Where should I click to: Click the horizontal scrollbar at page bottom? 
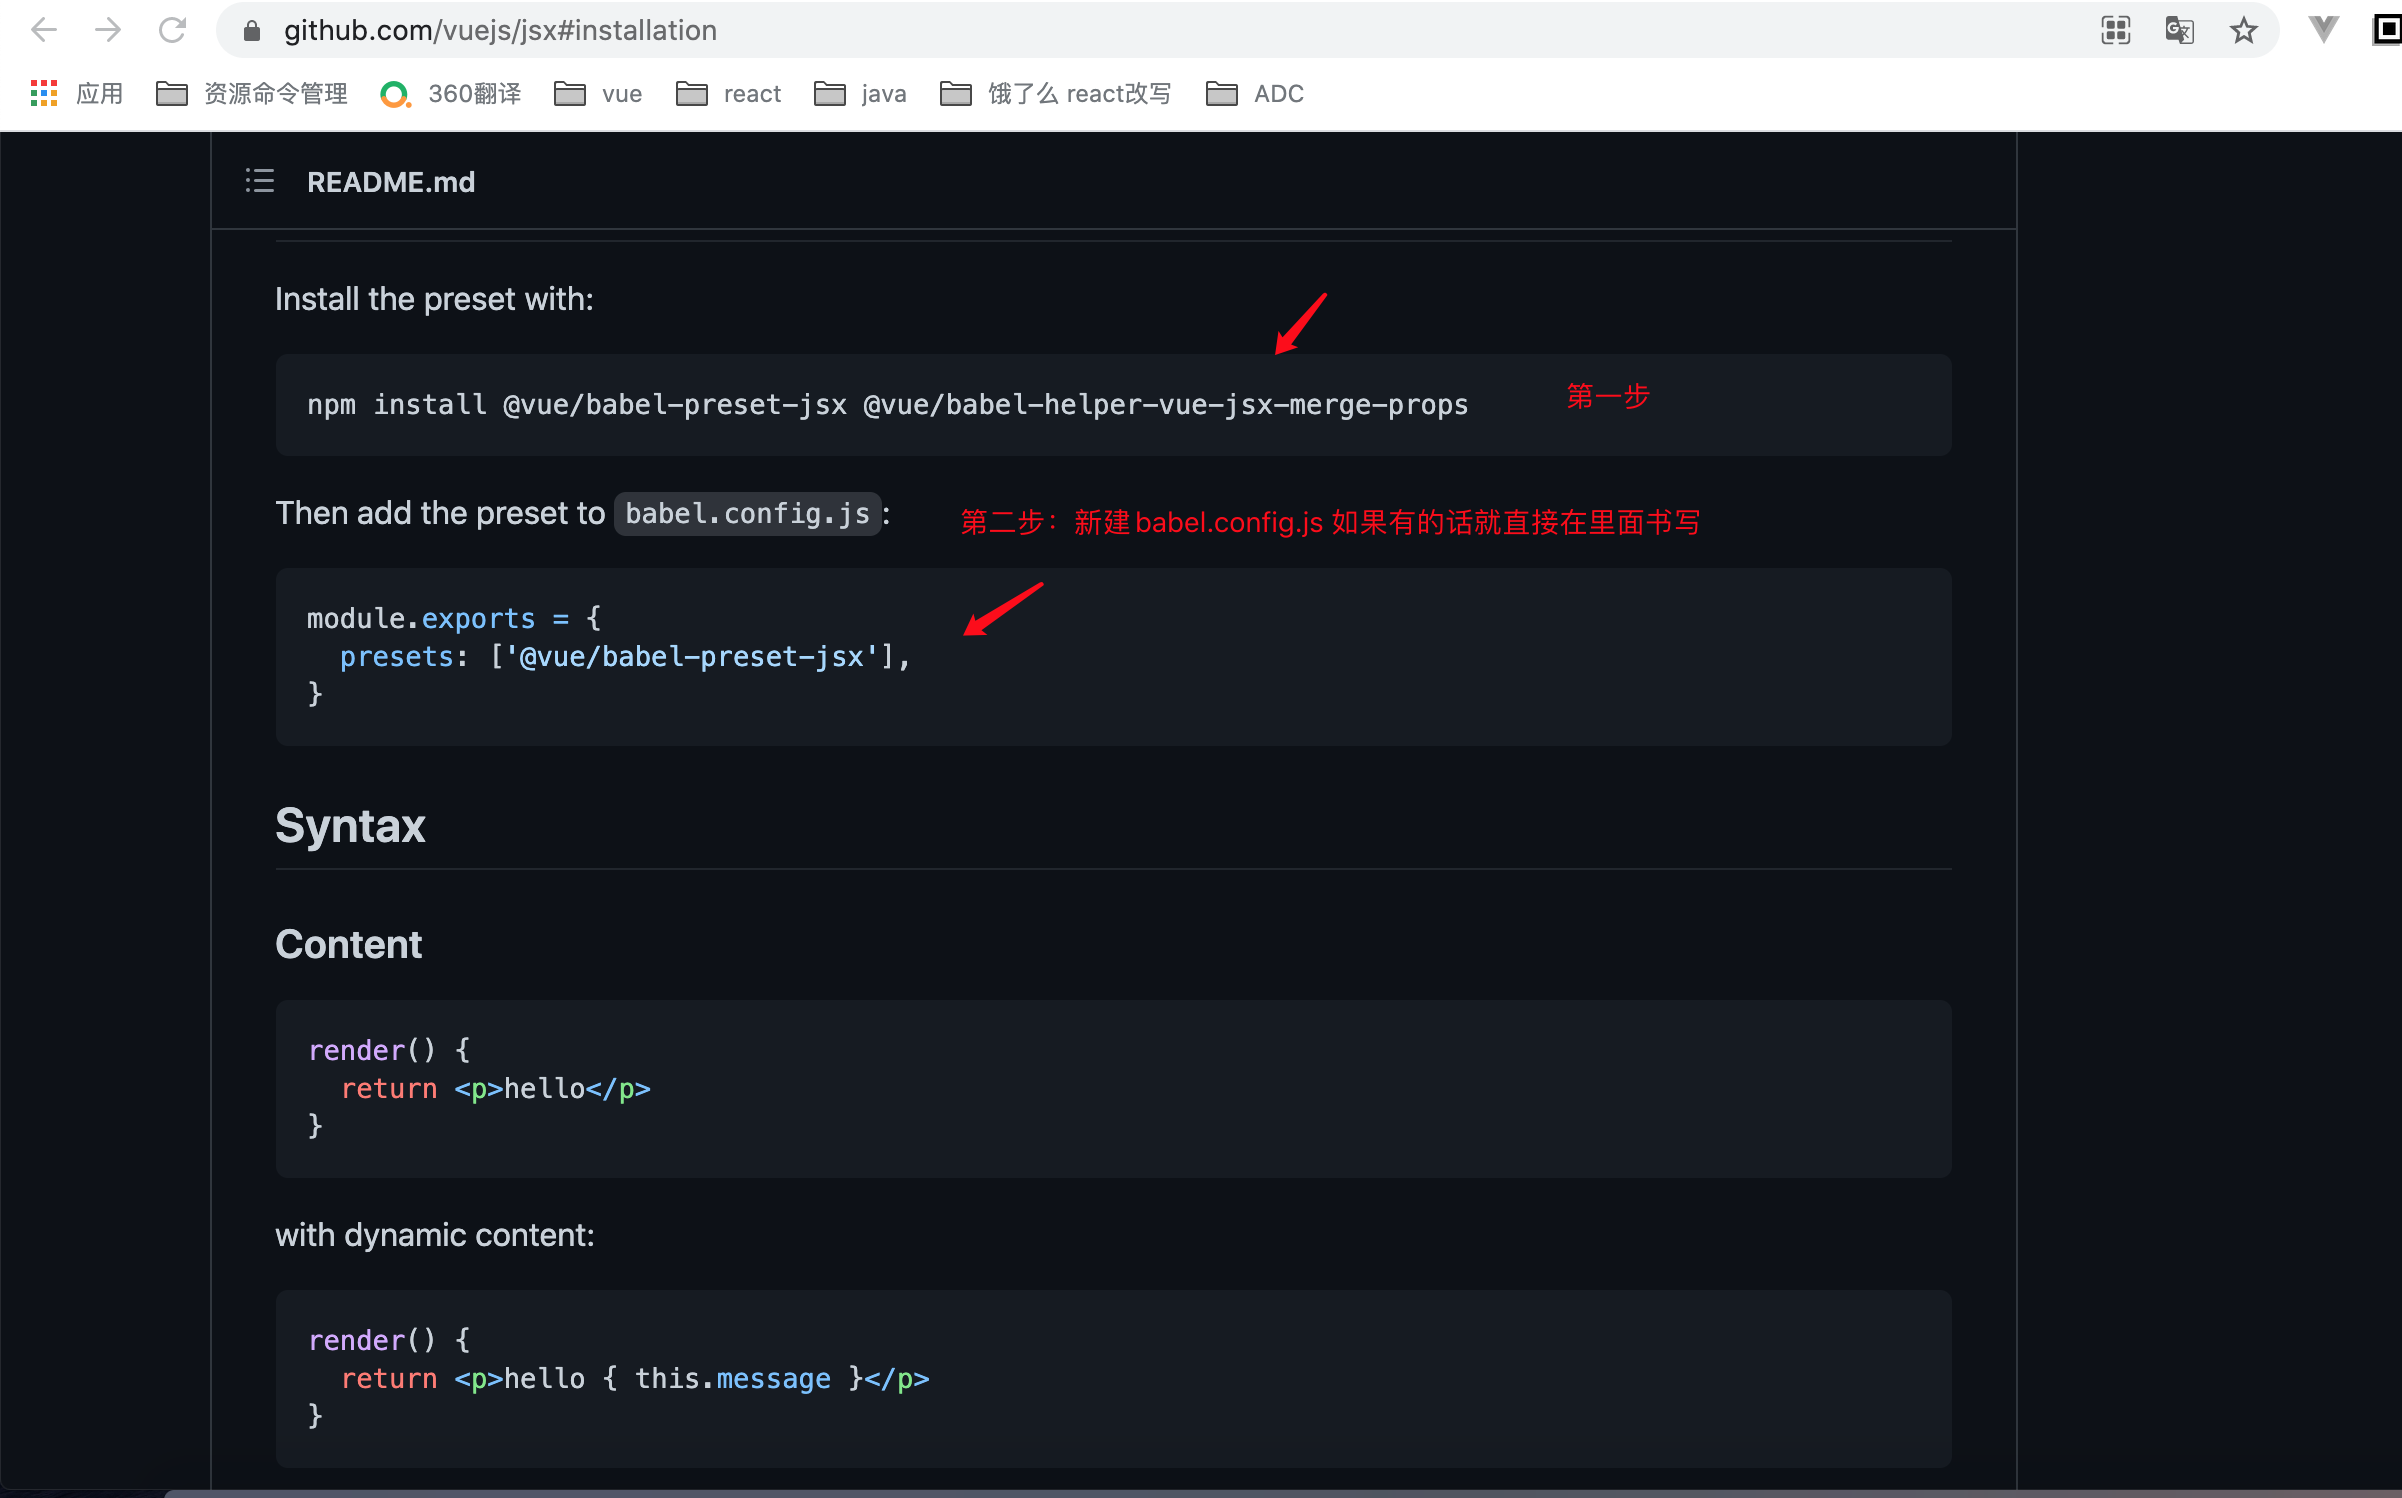pyautogui.click(x=1282, y=1493)
